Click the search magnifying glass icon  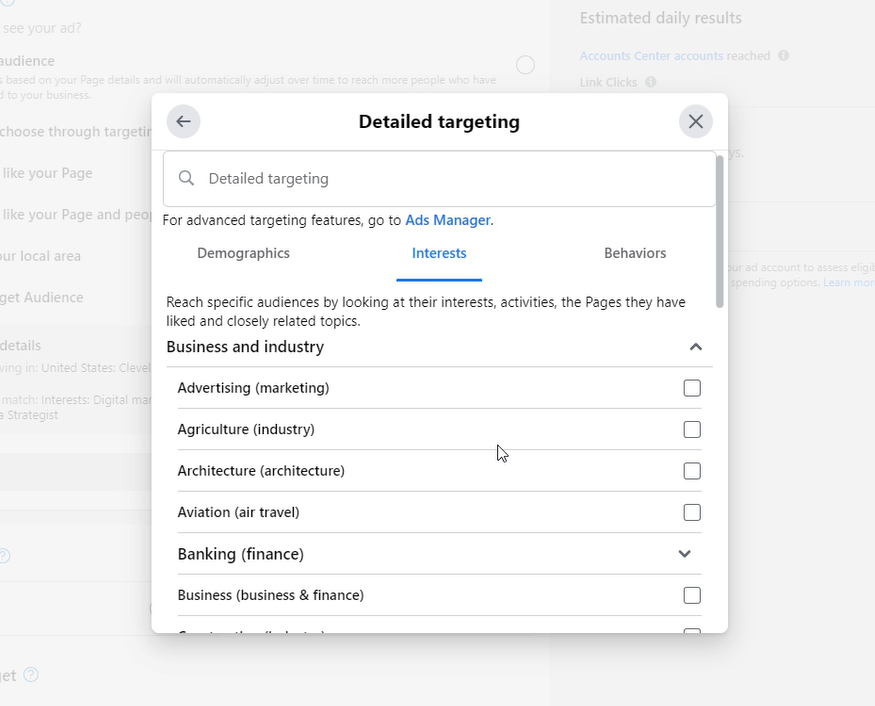[x=185, y=178]
